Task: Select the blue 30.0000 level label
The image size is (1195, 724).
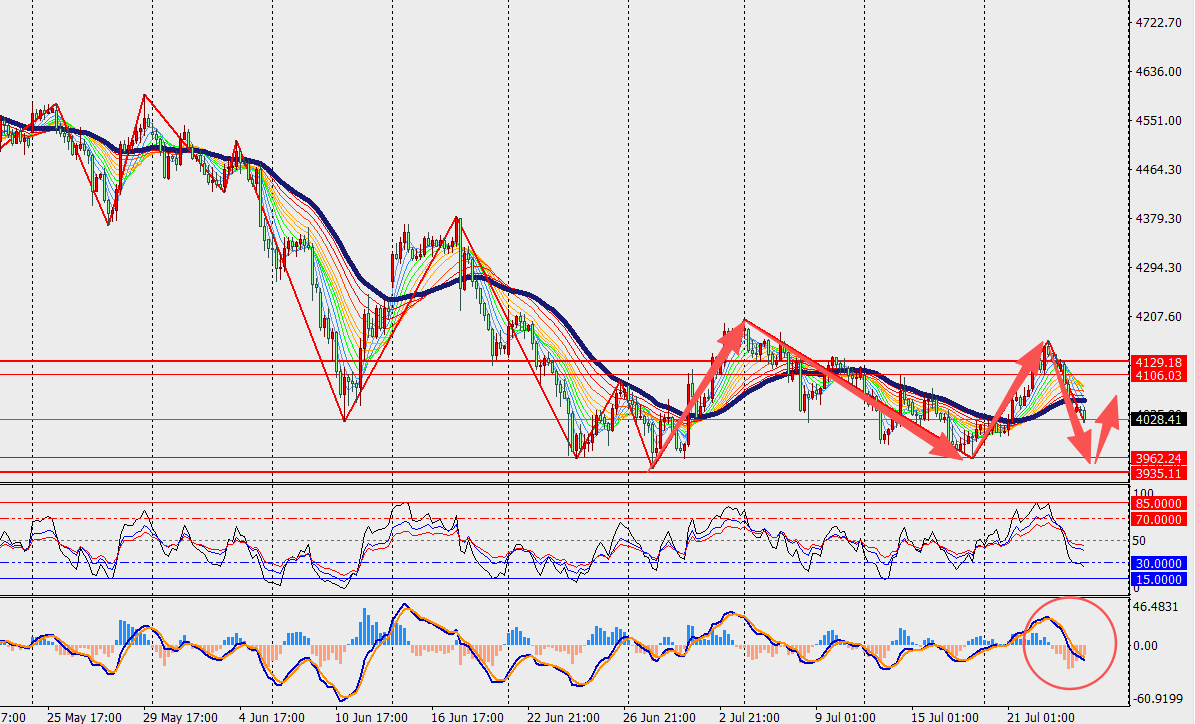Action: (x=1158, y=563)
